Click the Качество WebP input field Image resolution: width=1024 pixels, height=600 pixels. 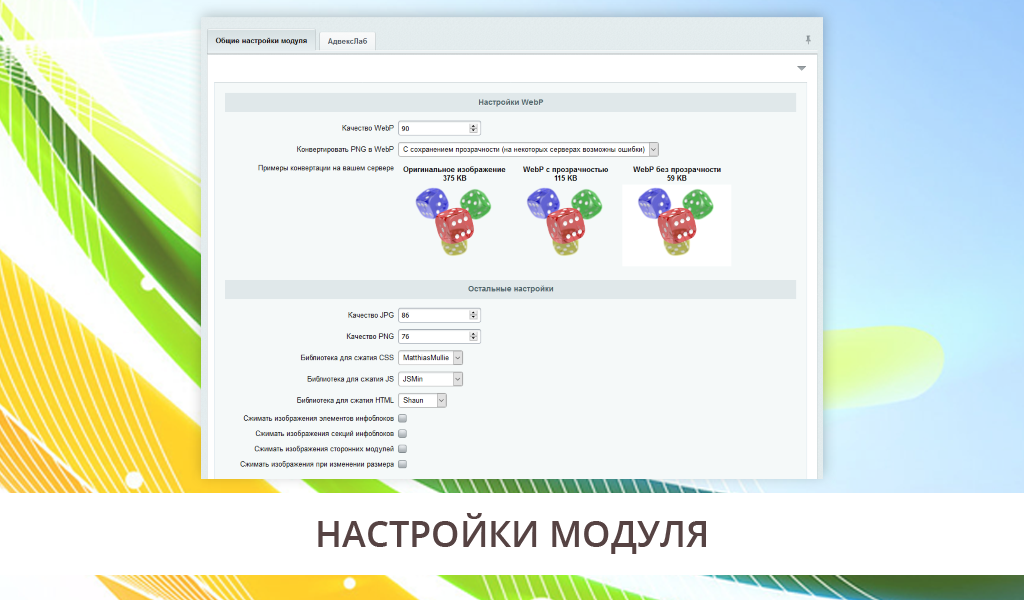[433, 129]
